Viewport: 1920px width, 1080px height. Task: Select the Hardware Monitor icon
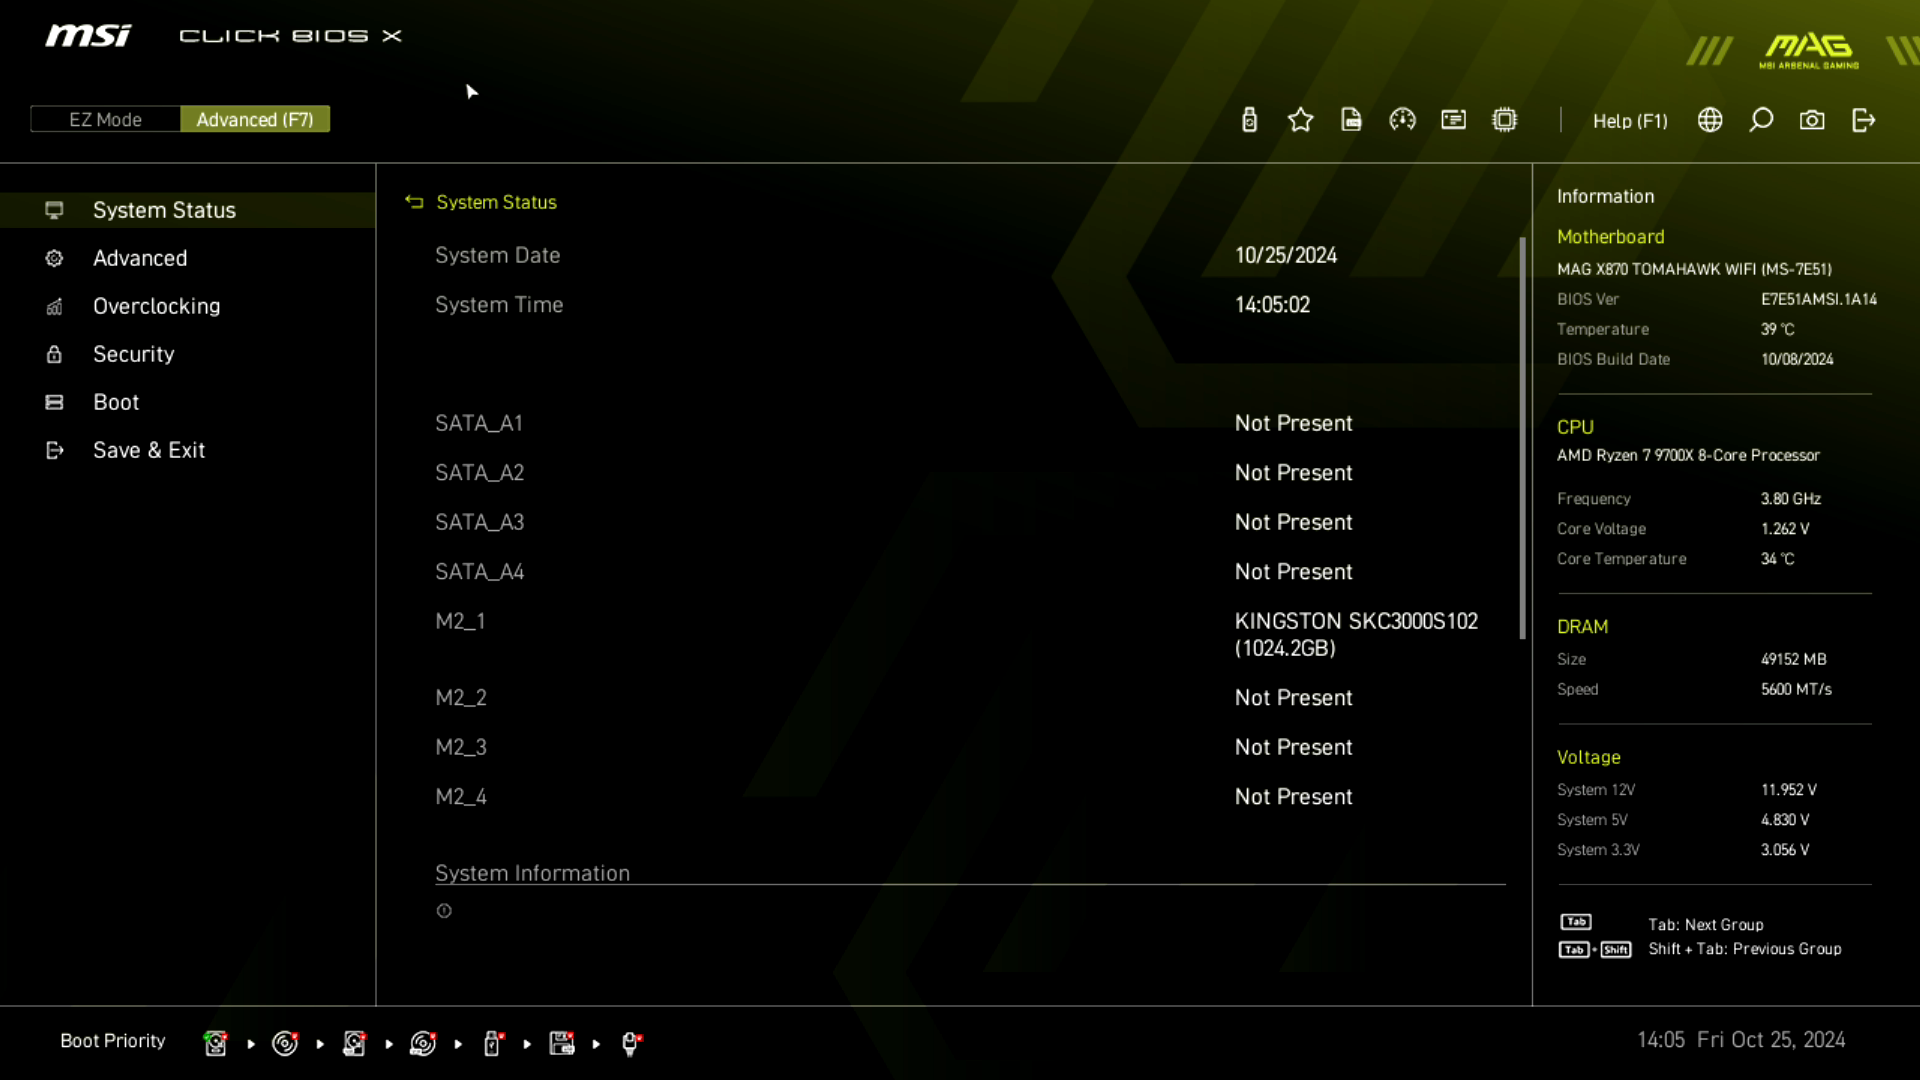coord(1402,119)
